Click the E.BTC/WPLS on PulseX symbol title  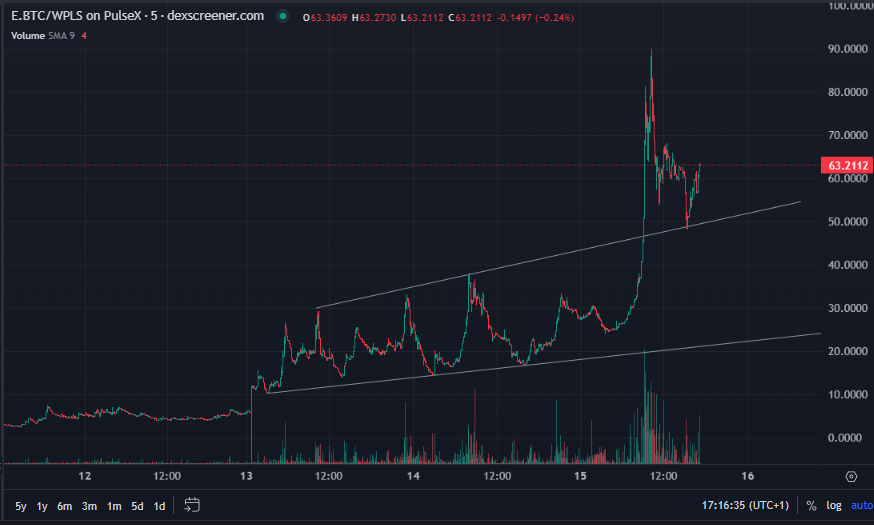click(x=138, y=16)
